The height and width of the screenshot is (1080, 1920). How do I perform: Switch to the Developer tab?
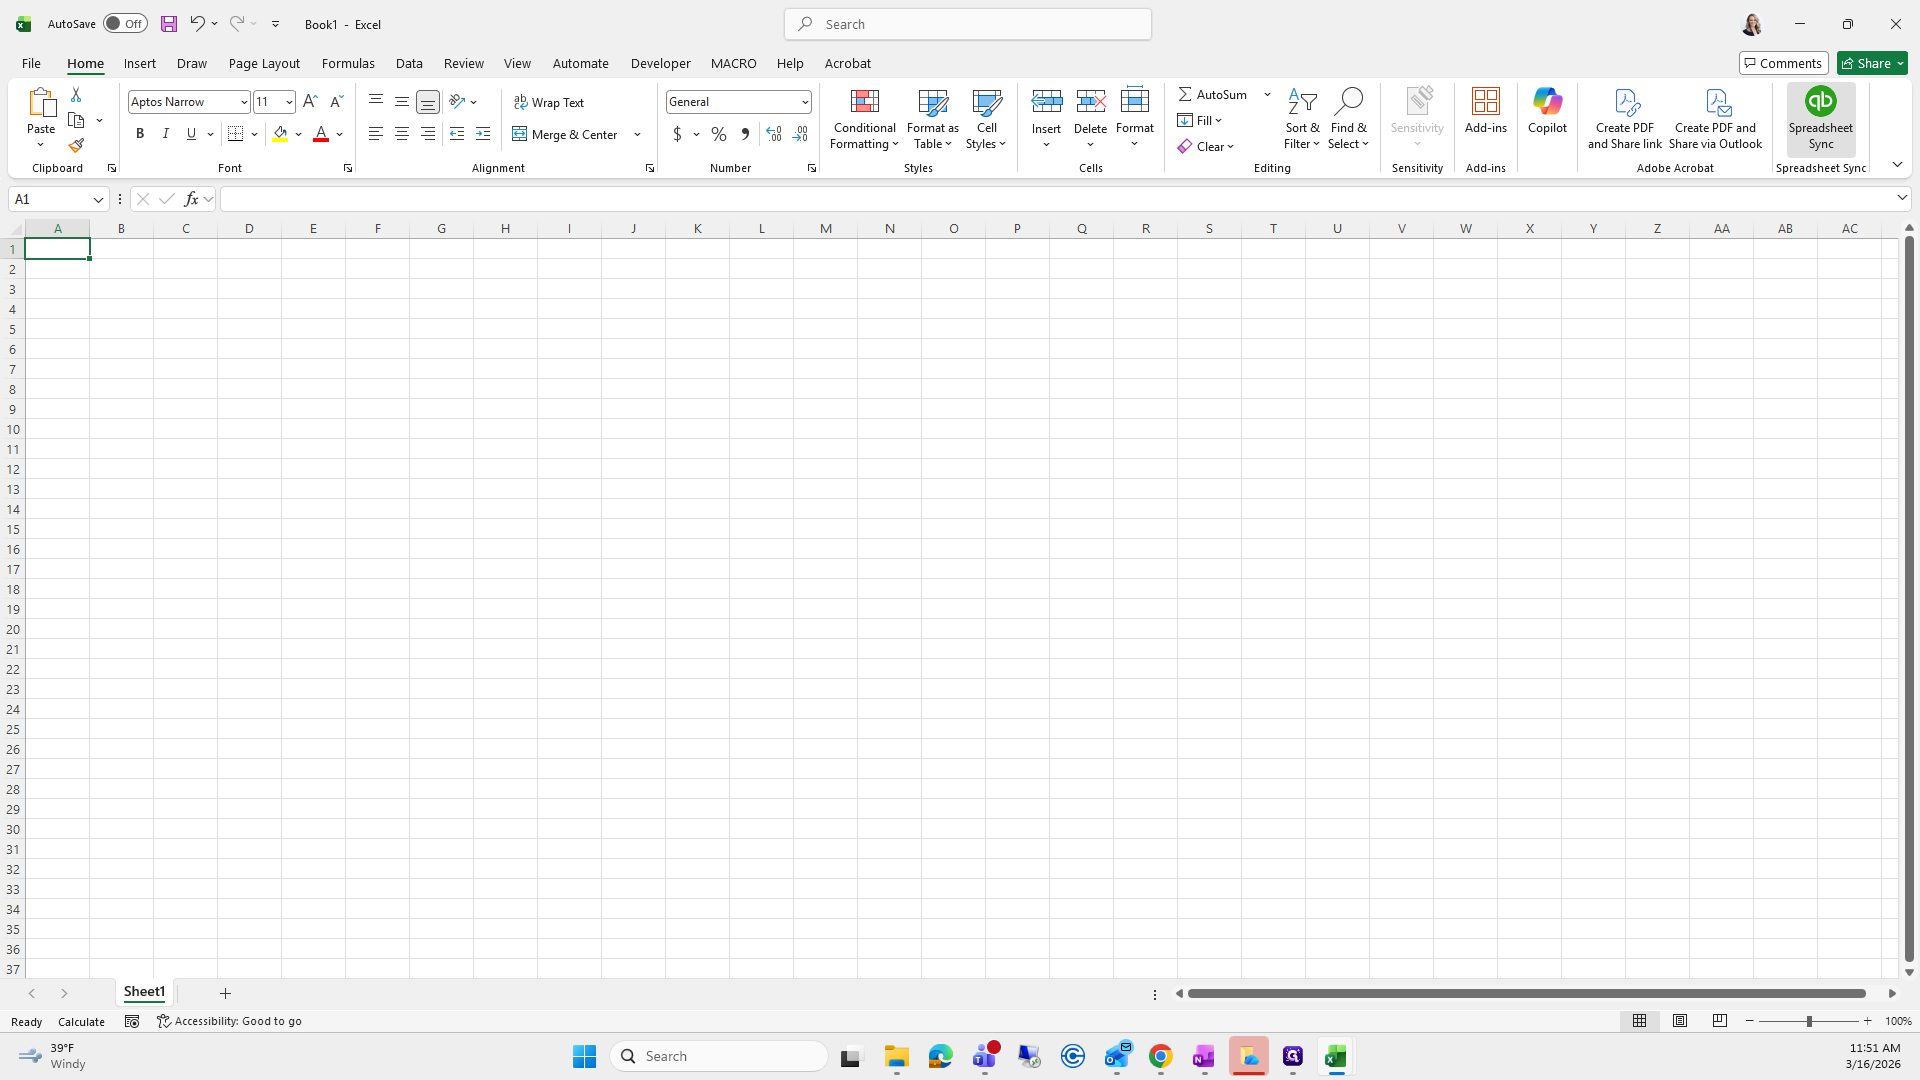660,63
